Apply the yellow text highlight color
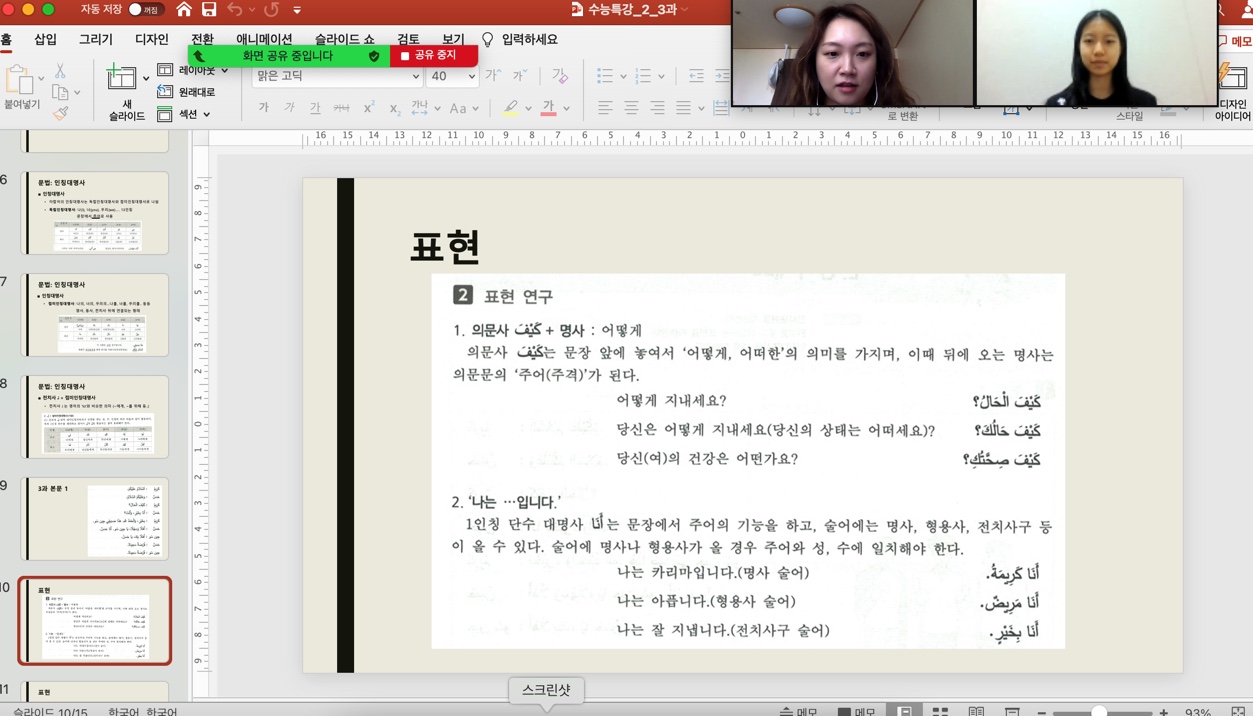The image size is (1253, 716). [x=511, y=108]
